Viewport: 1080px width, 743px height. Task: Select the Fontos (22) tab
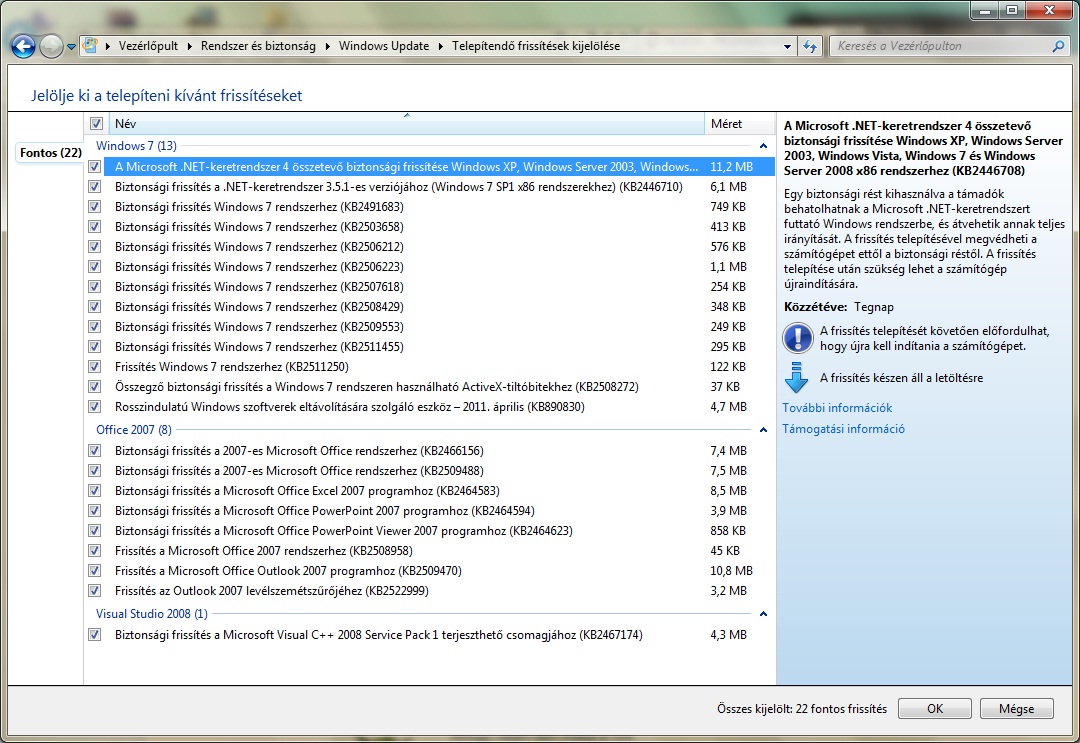click(x=50, y=152)
